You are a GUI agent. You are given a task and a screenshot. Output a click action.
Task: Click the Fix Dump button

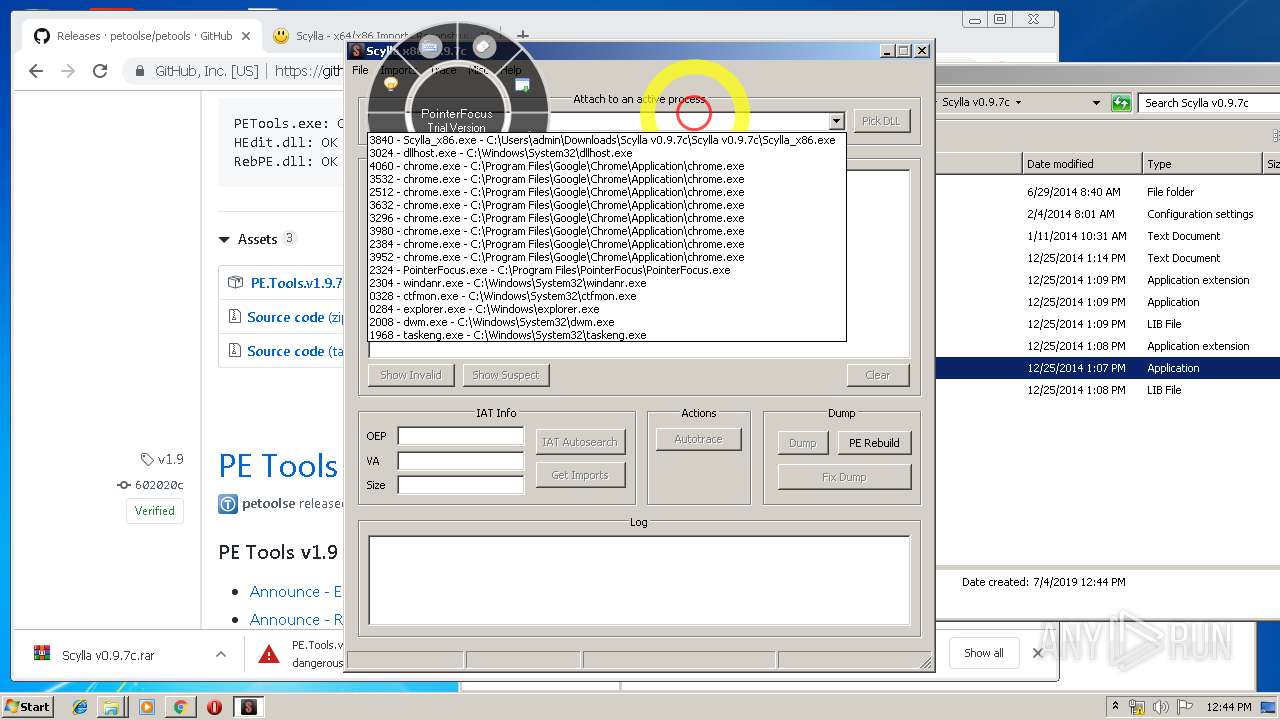tap(844, 477)
